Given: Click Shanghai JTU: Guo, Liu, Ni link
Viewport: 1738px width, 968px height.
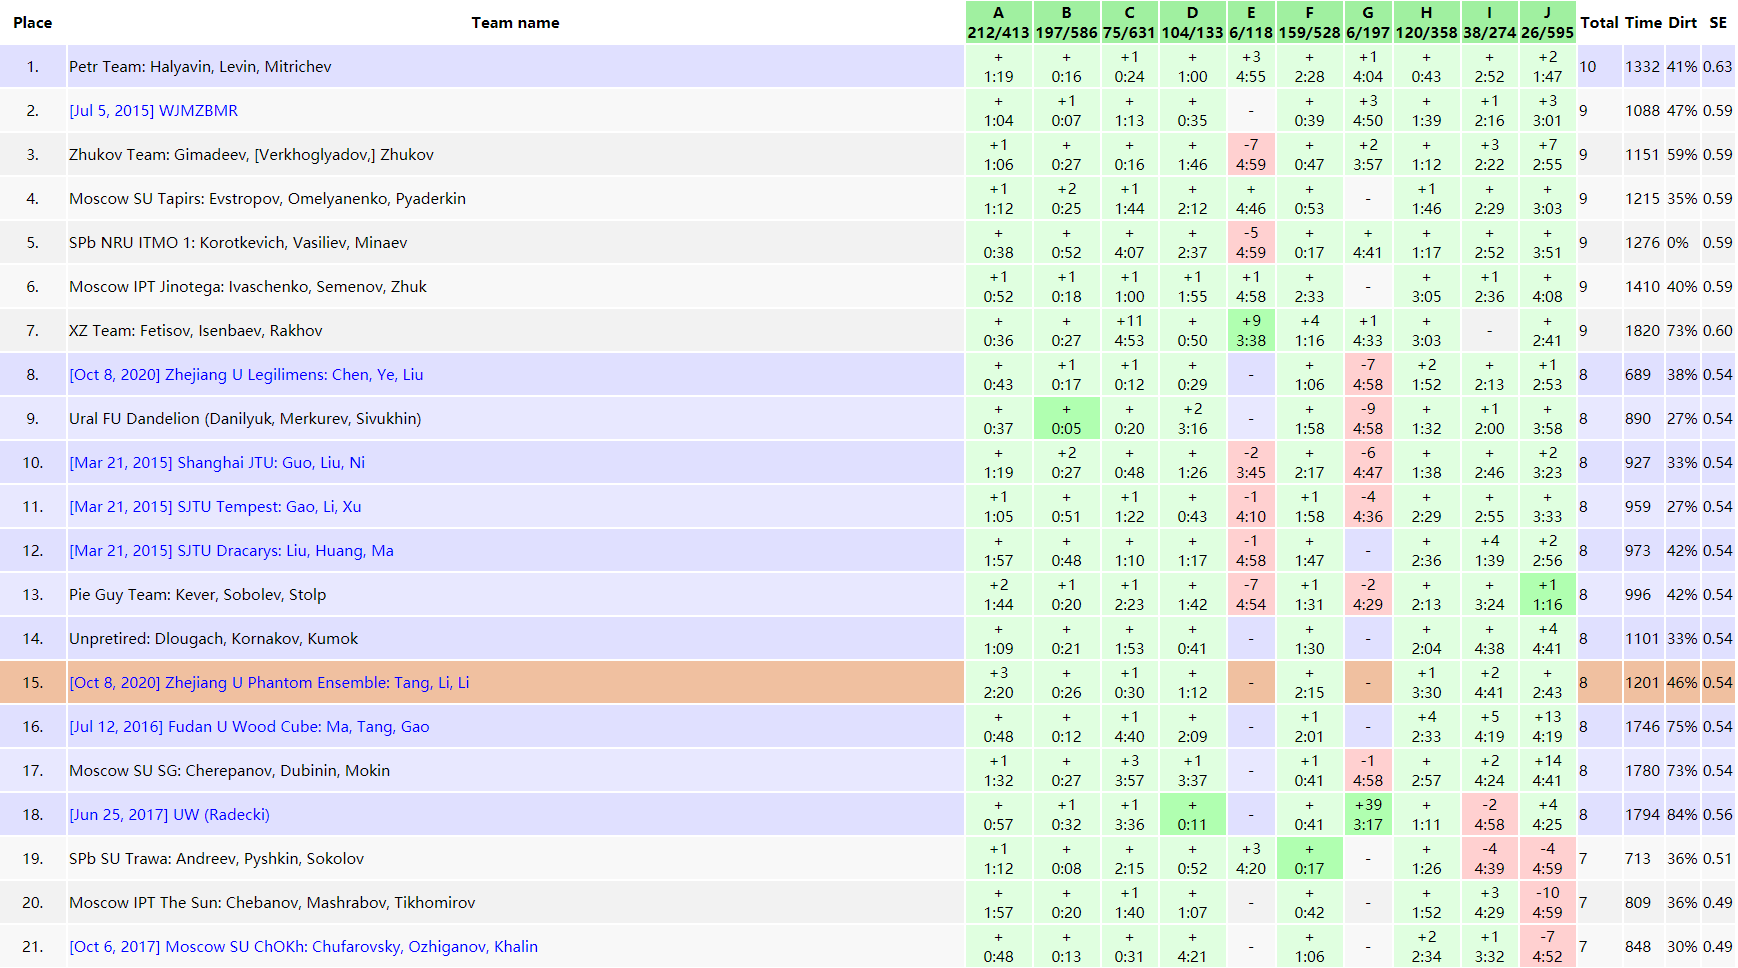Looking at the screenshot, I should pyautogui.click(x=217, y=463).
